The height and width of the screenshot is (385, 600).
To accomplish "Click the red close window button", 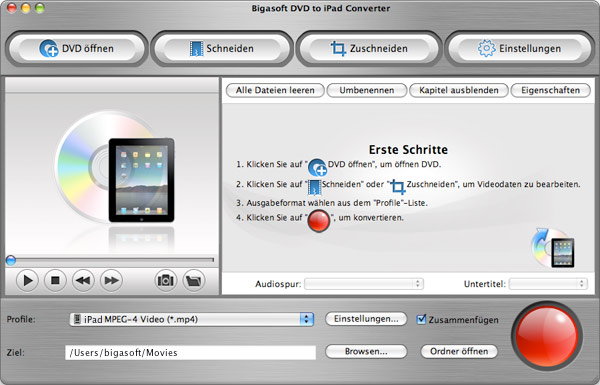I will tap(11, 8).
